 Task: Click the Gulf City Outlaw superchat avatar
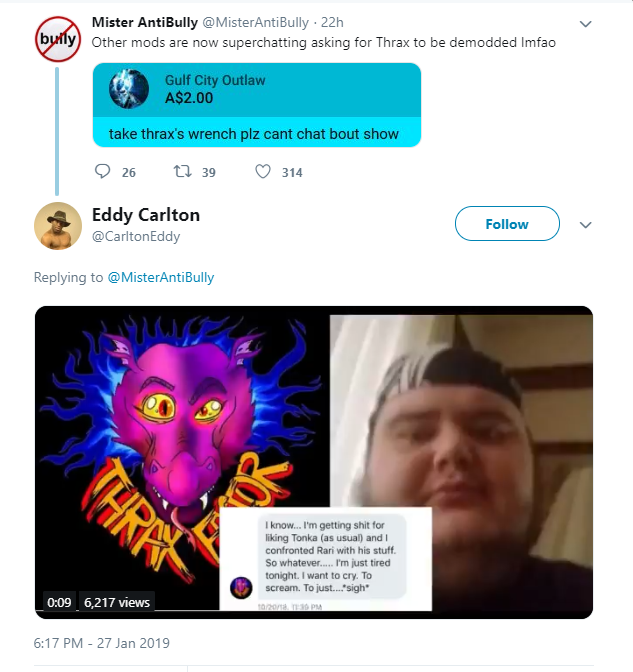[x=129, y=89]
